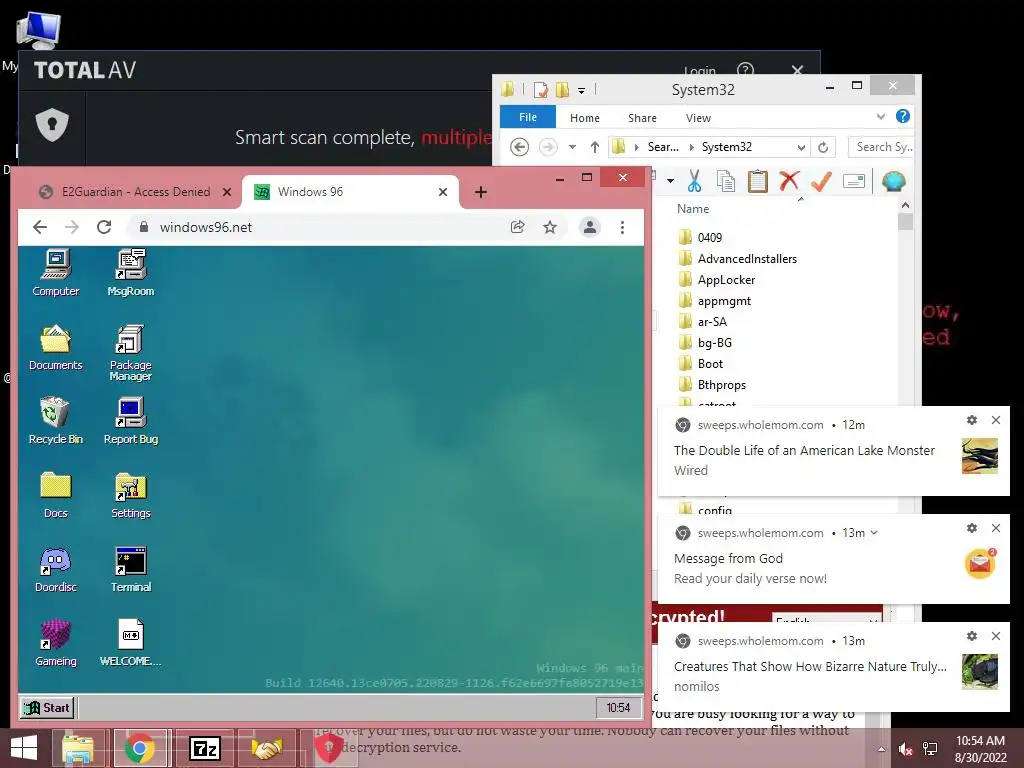Close the E2Guardian tab
1024x768 pixels.
[227, 192]
